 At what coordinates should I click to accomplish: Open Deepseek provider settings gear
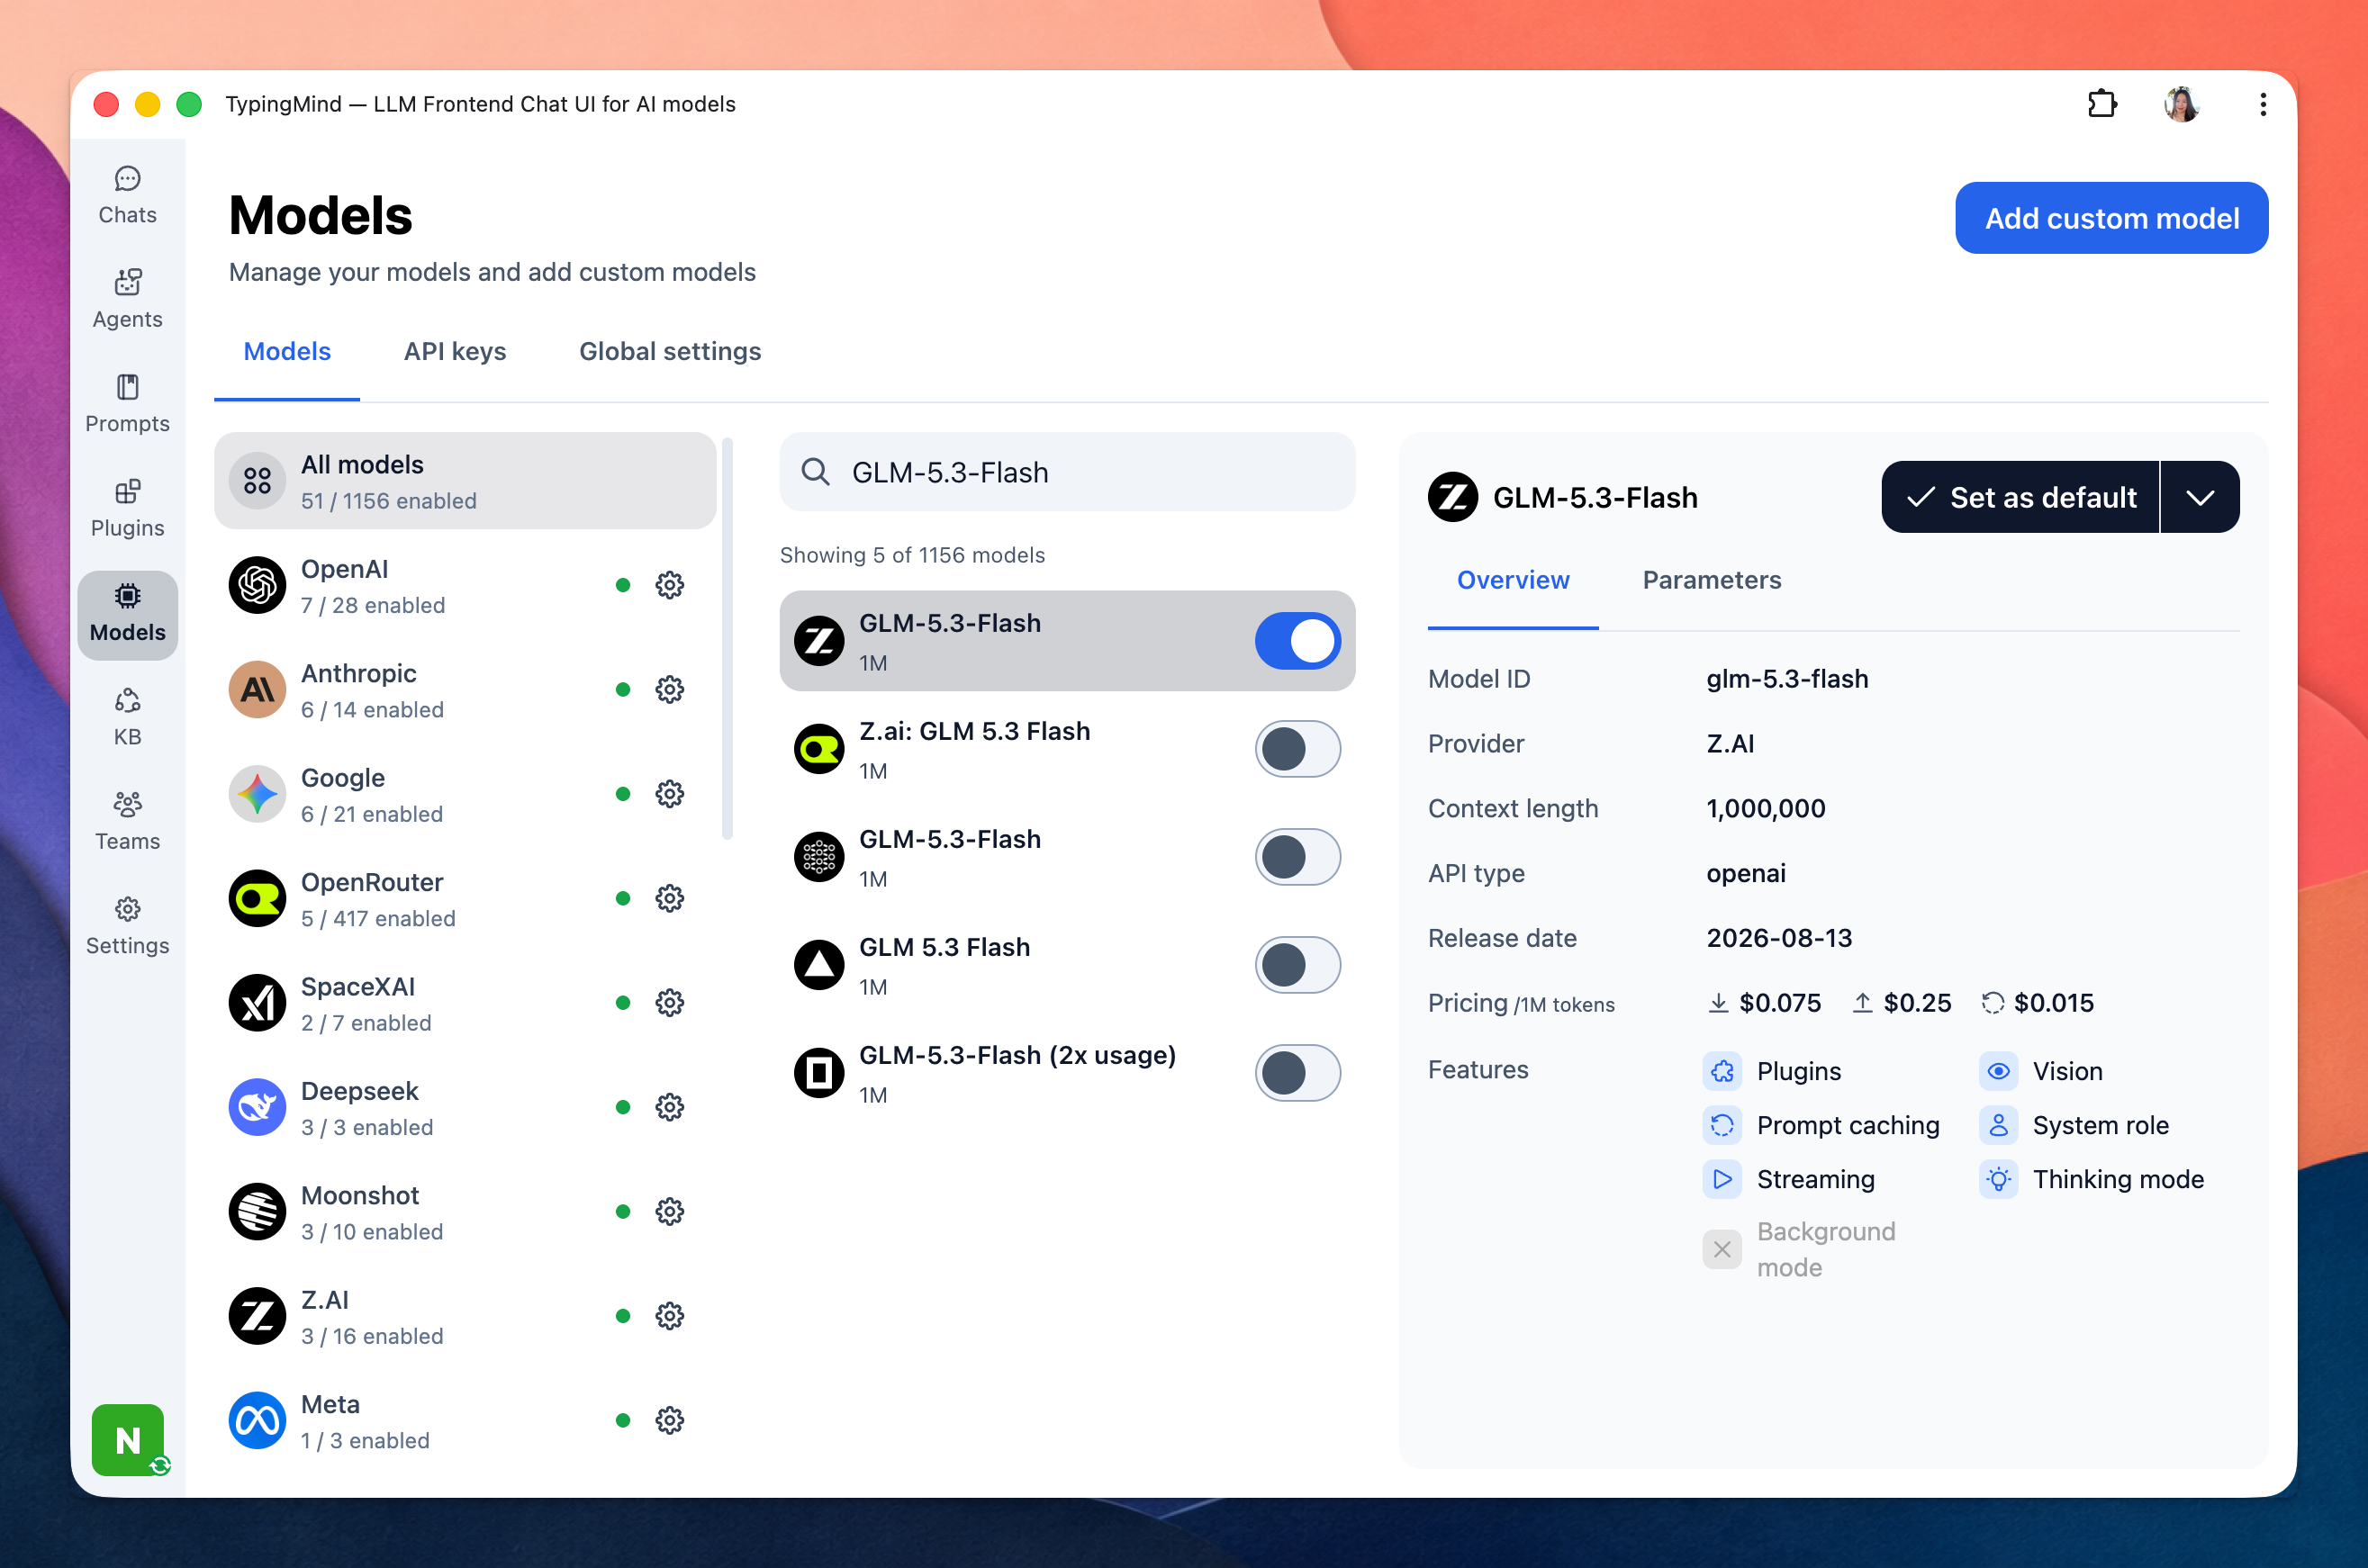point(669,1107)
